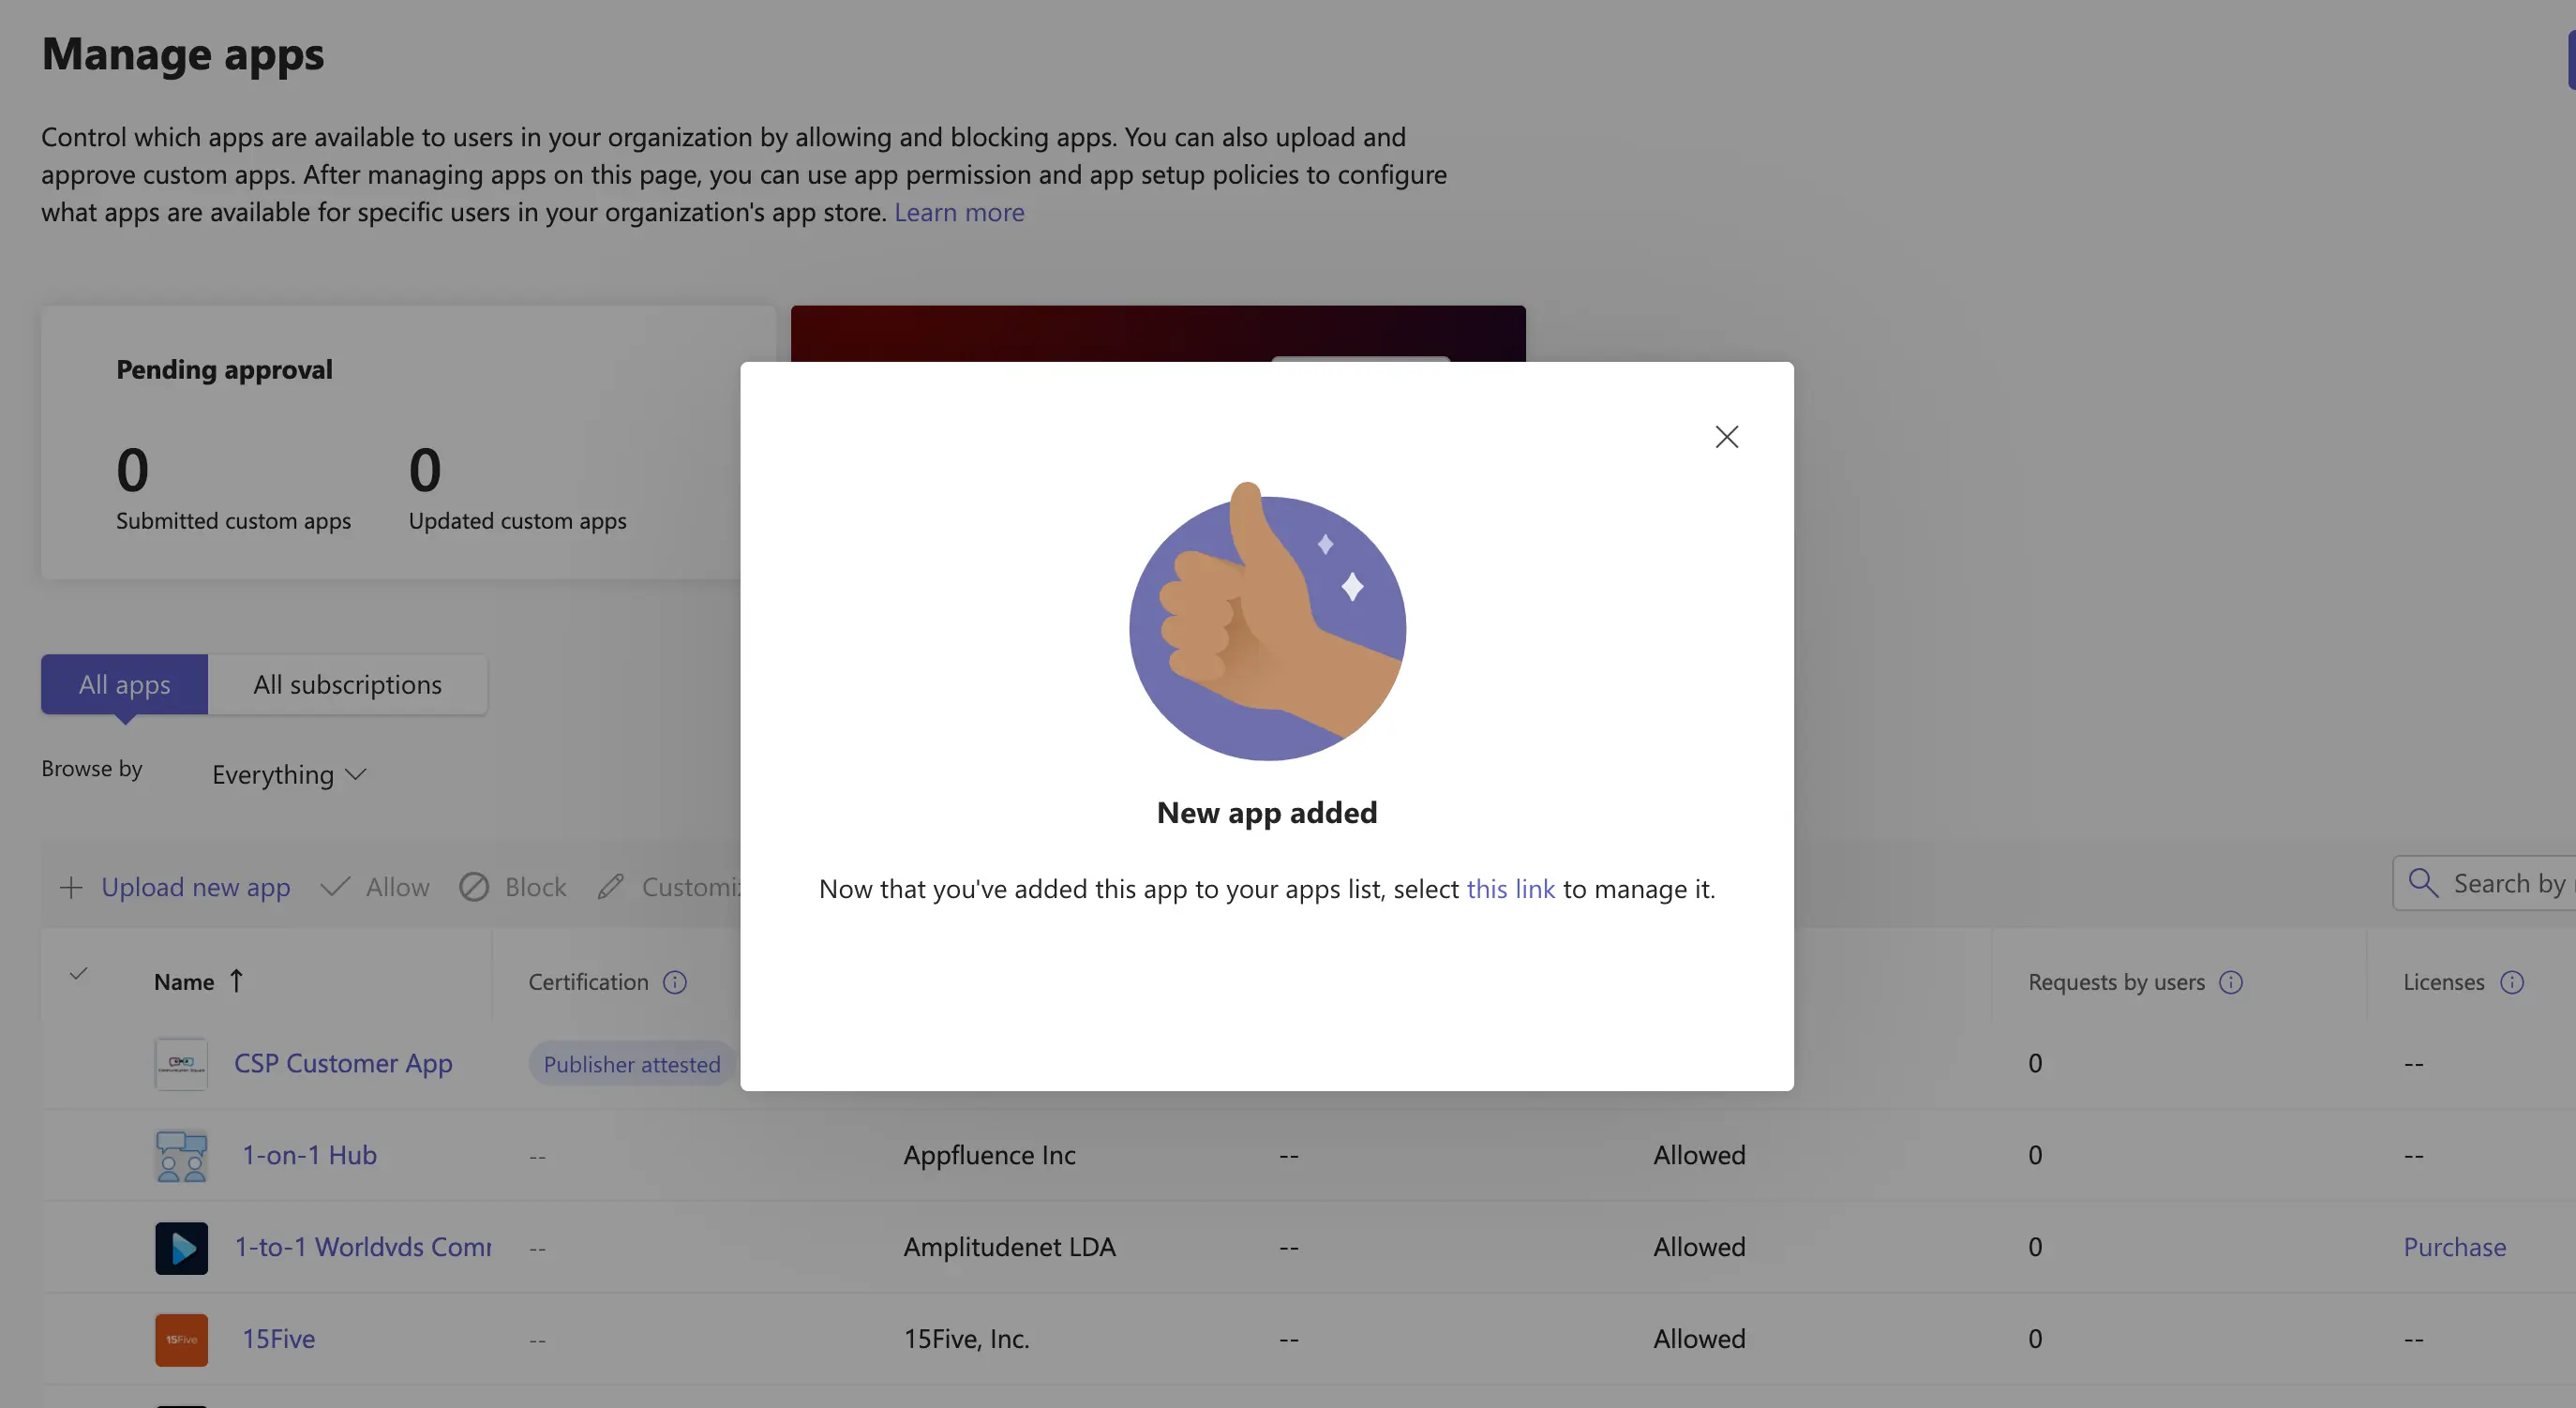Click the Customize pencil icon
The width and height of the screenshot is (2576, 1408).
pyautogui.click(x=611, y=887)
